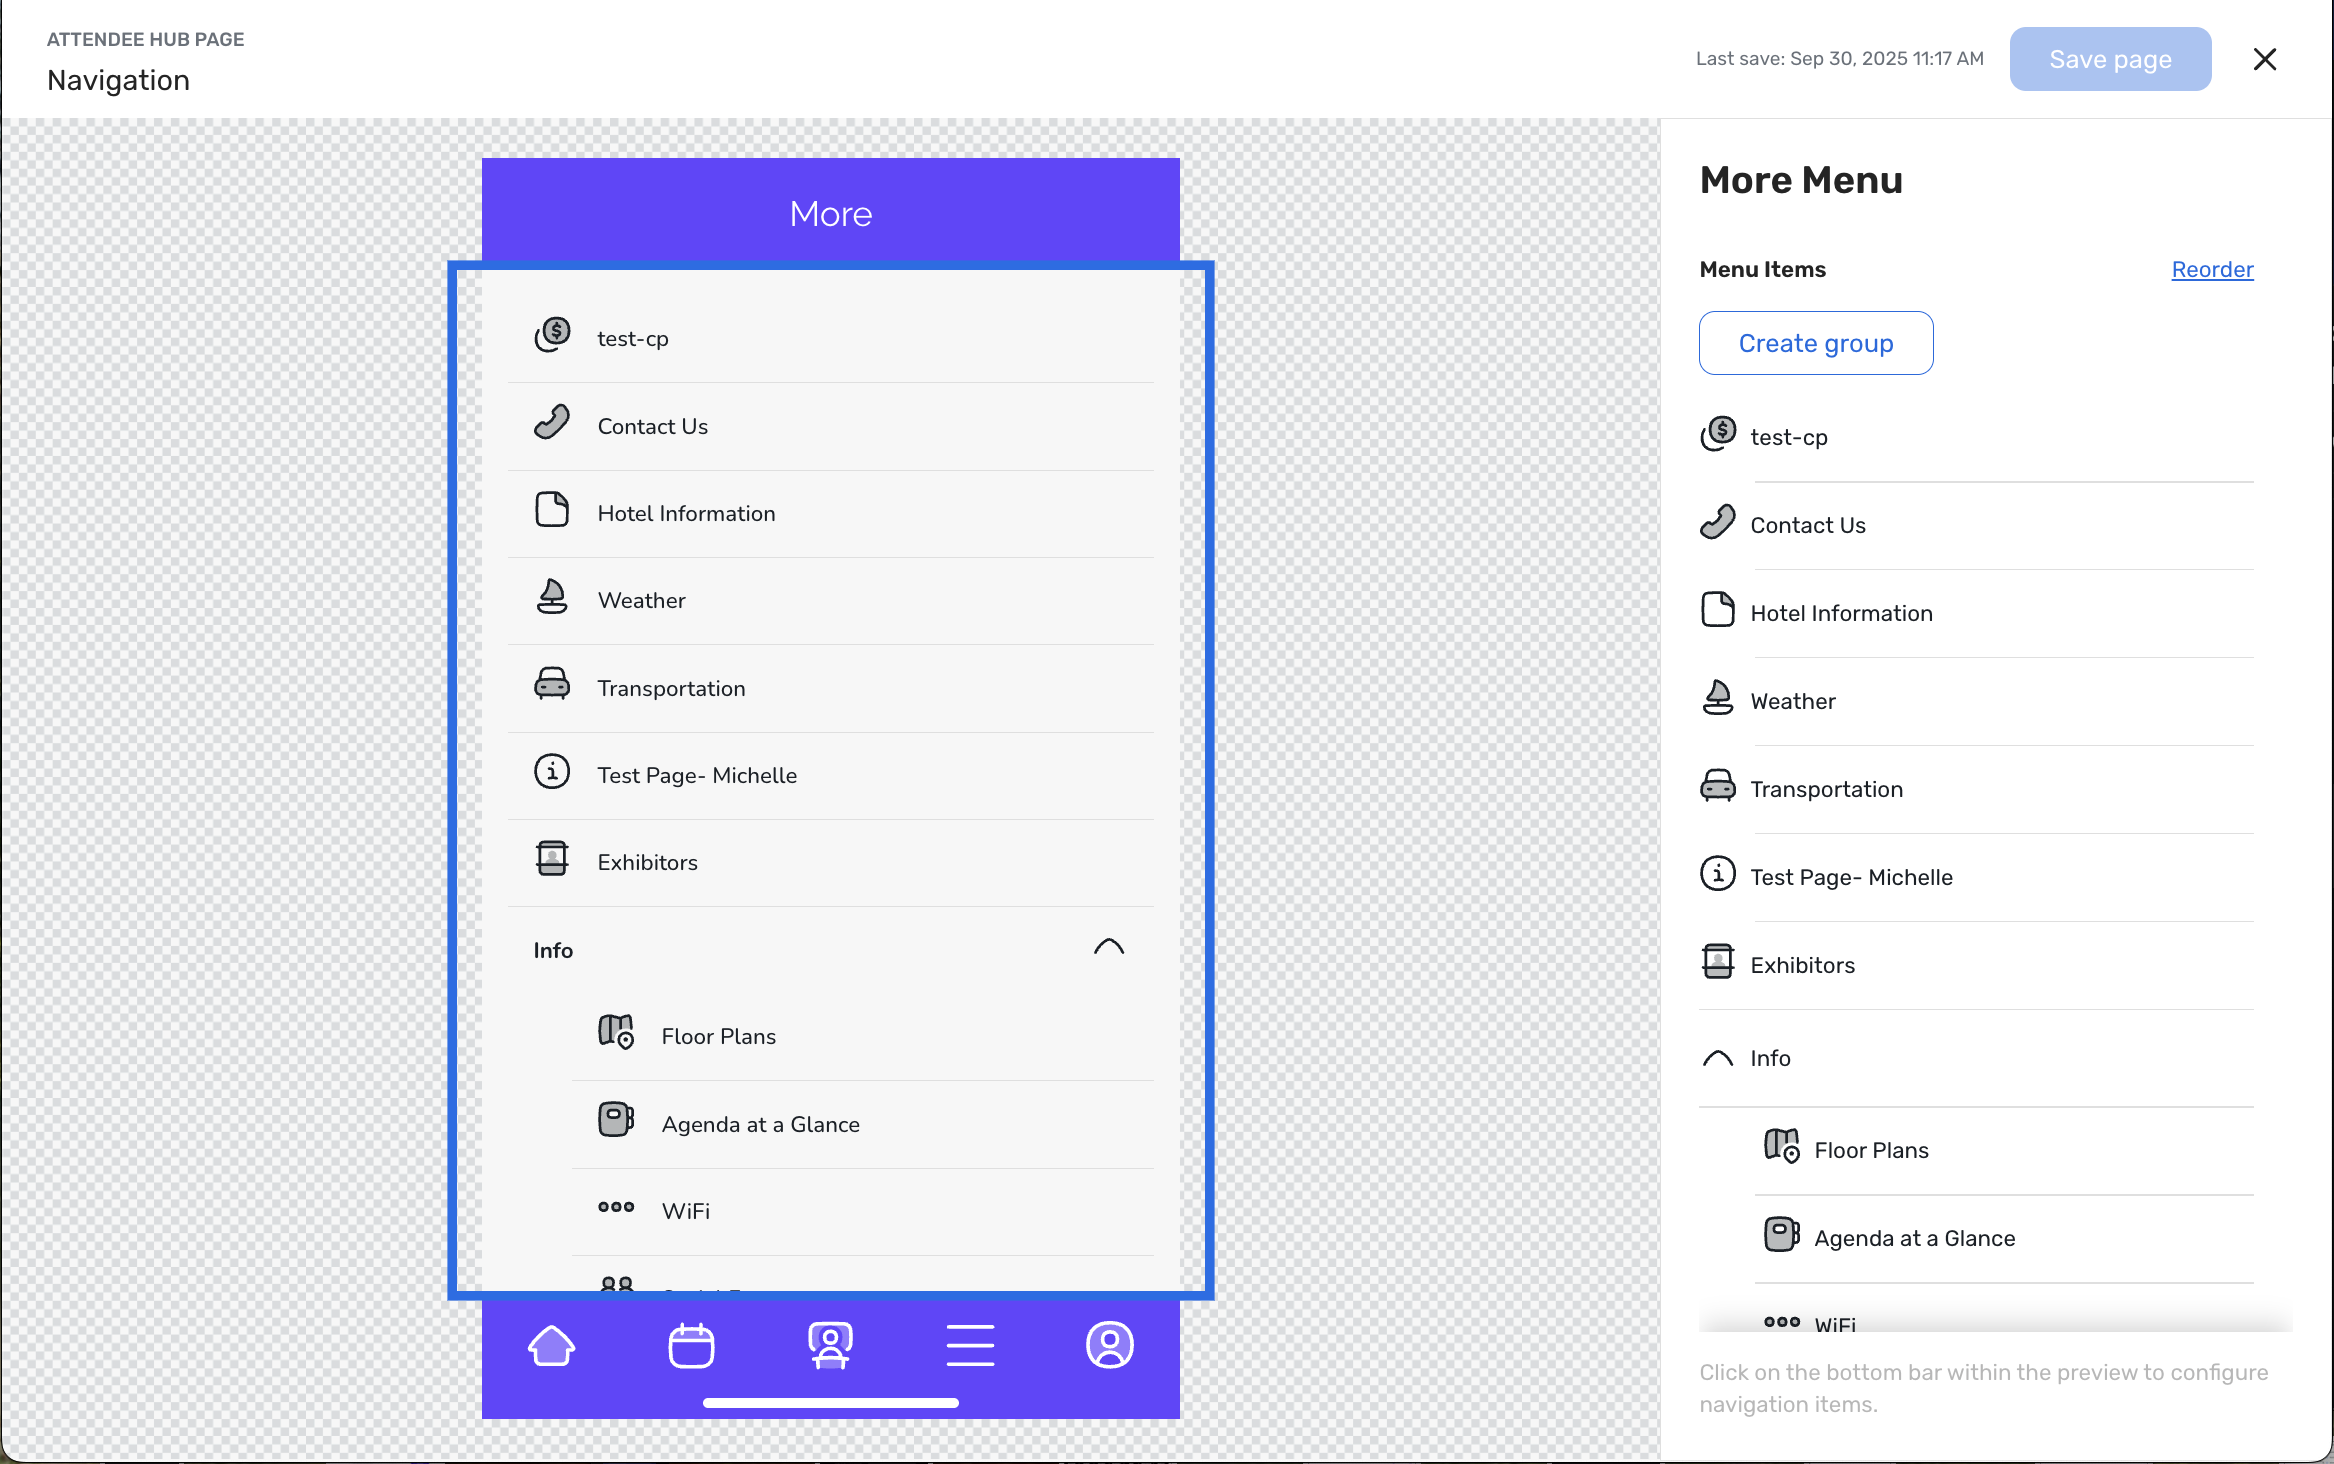This screenshot has height=1464, width=2334.
Task: Click the Create group button
Action: point(1816,343)
